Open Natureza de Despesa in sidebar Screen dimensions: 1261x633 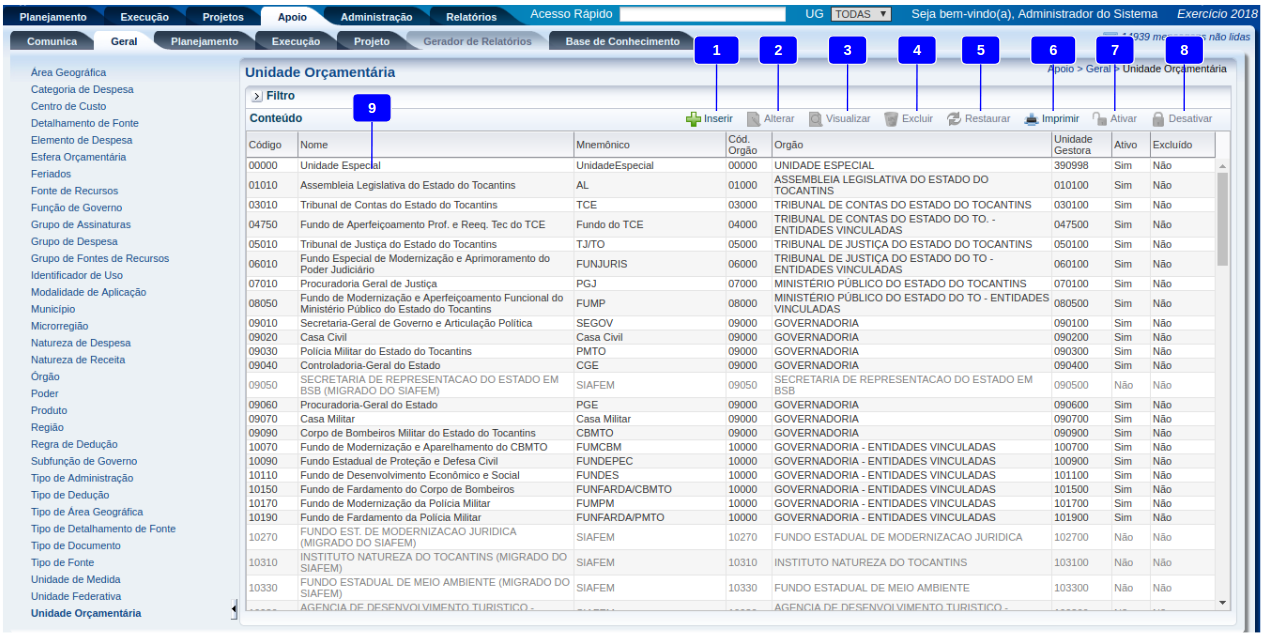coord(80,343)
